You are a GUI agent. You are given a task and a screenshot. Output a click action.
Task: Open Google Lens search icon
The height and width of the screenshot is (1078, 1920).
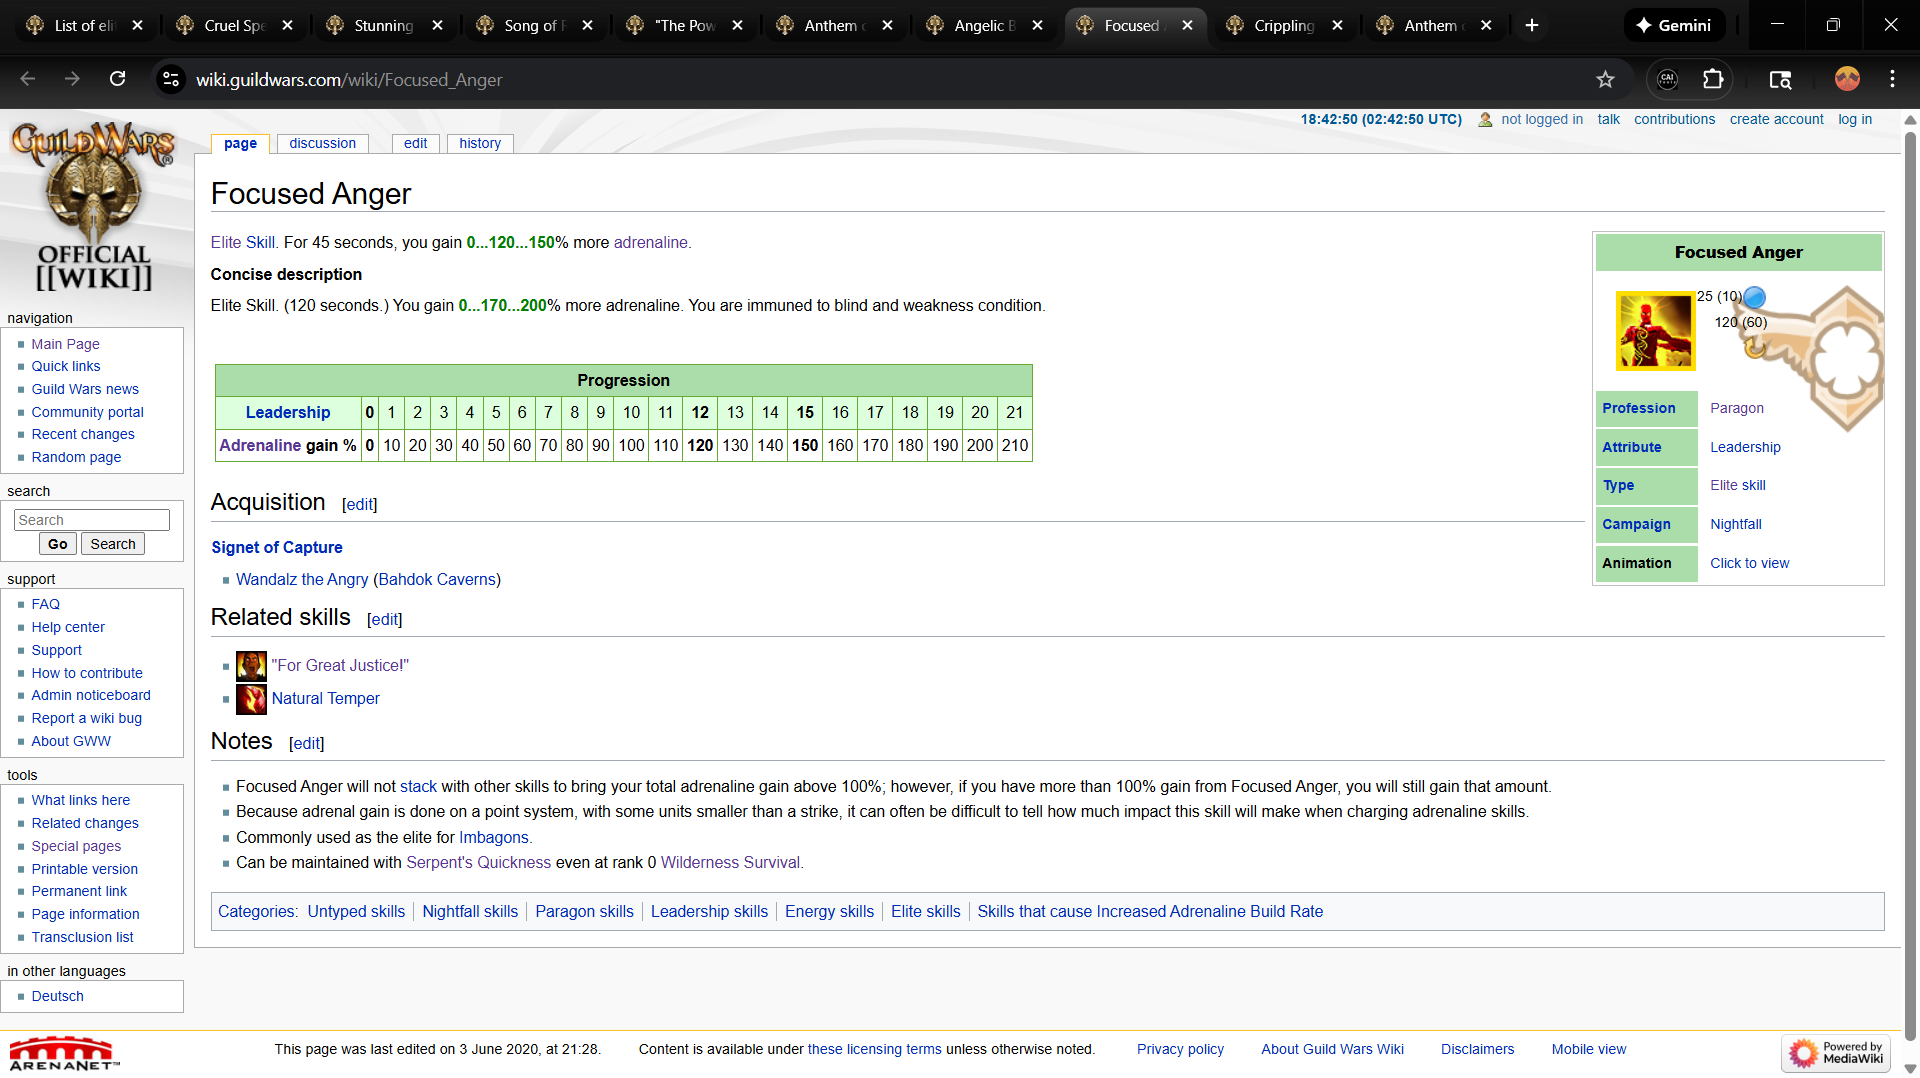(x=1780, y=79)
